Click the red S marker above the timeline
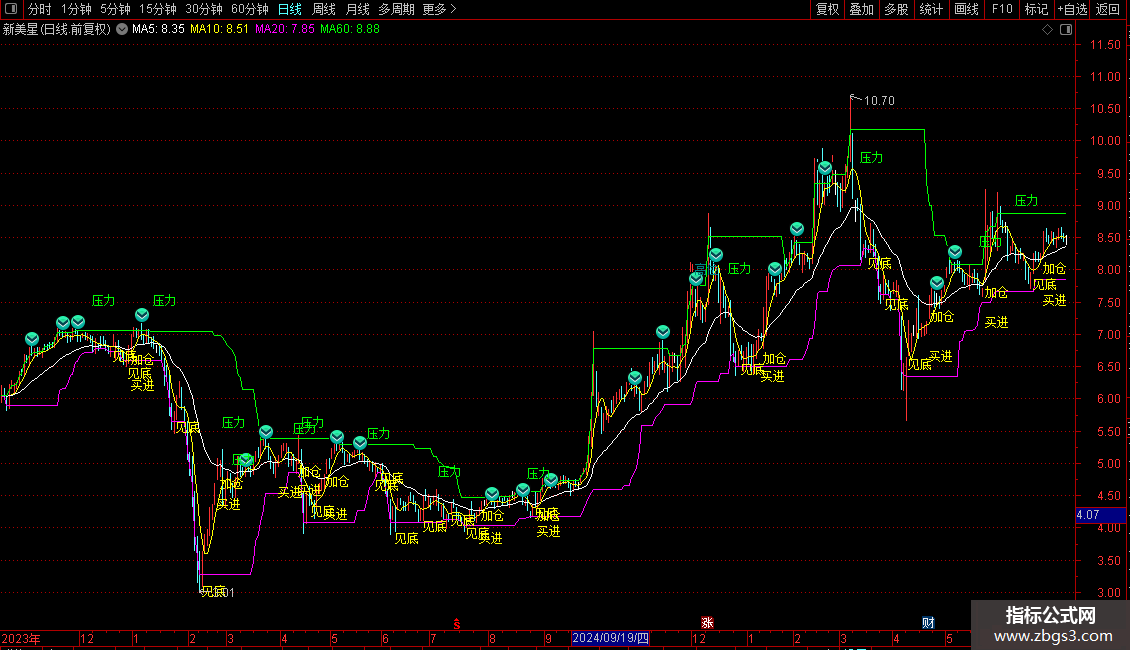1130x650 pixels. coord(457,624)
